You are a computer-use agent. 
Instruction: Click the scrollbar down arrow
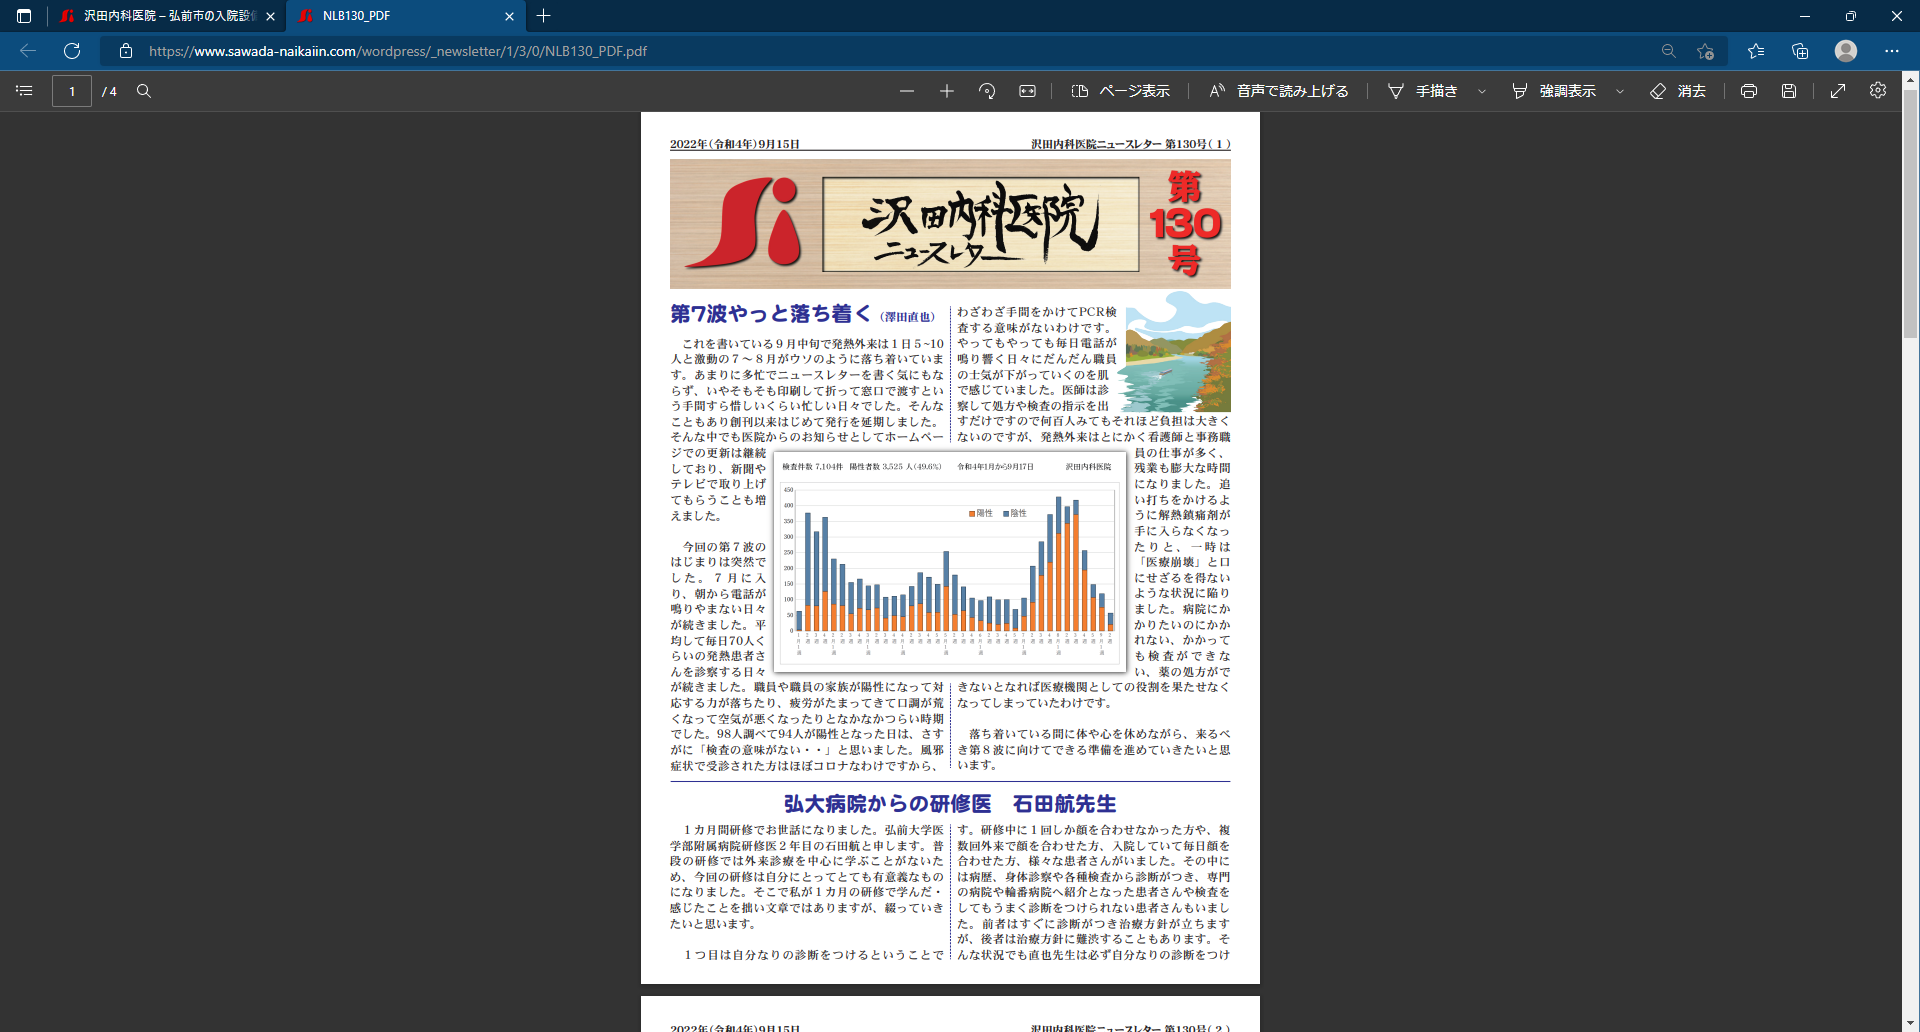[x=1911, y=1023]
